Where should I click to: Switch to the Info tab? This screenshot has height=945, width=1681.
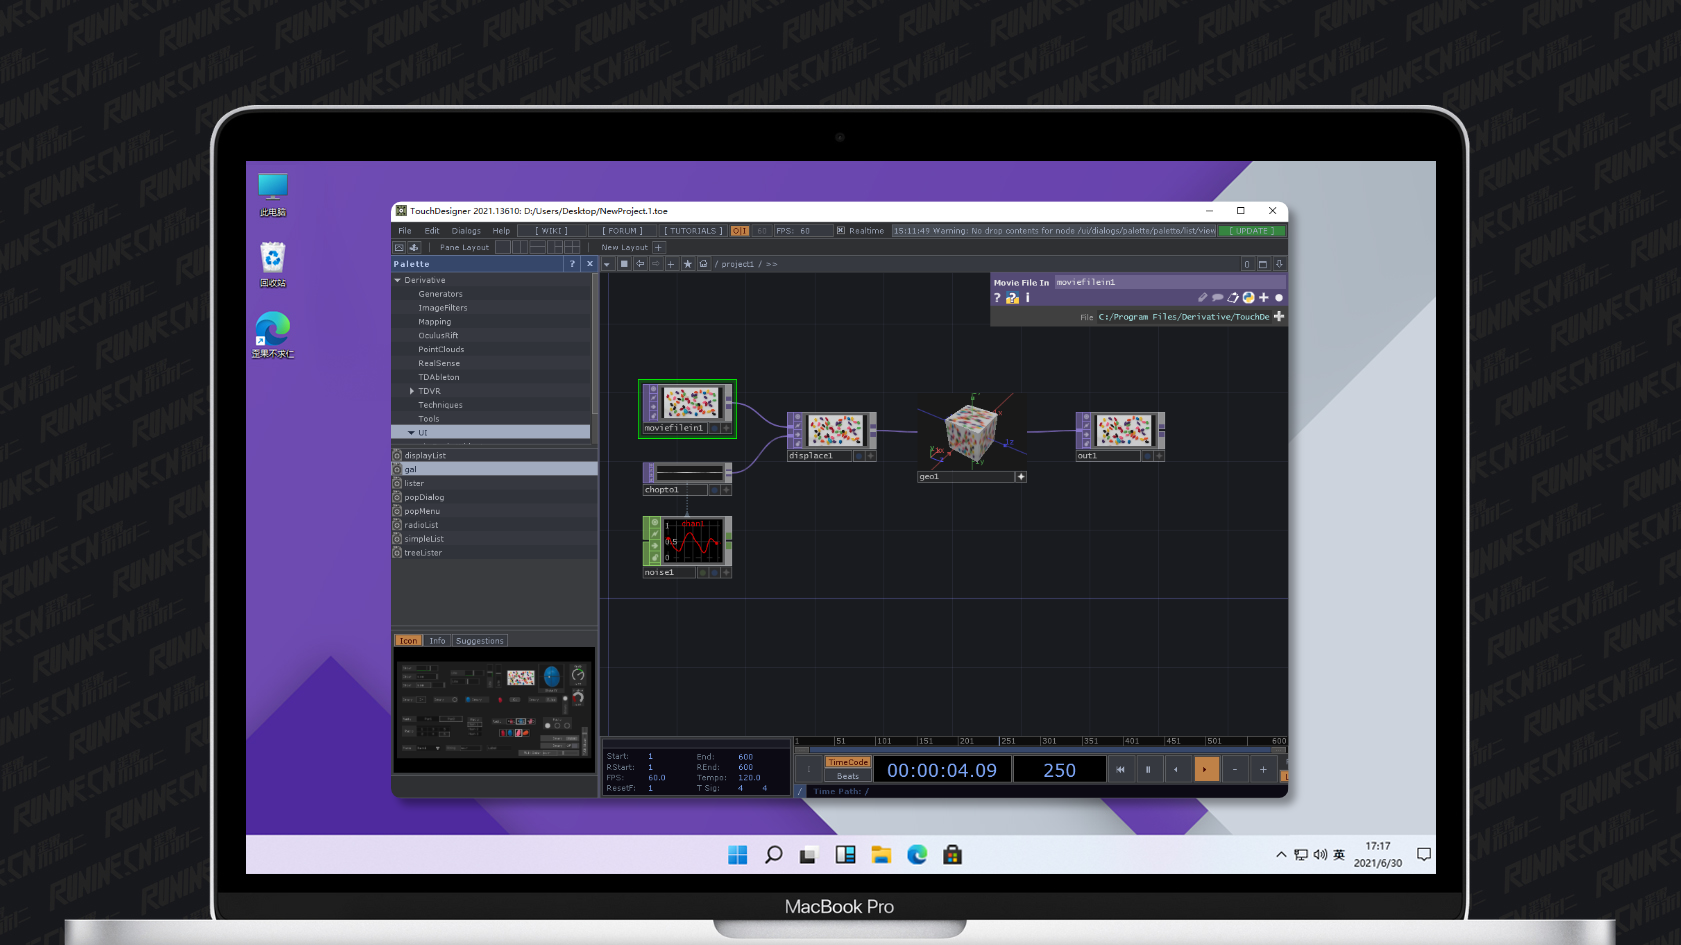coord(437,641)
